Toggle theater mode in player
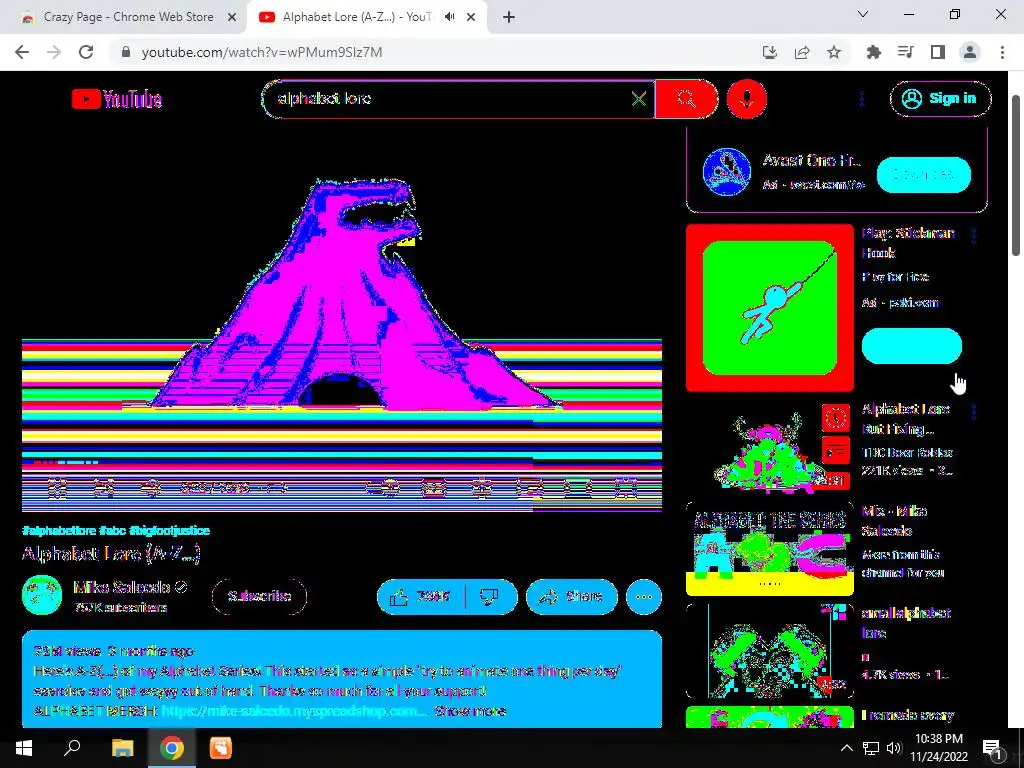This screenshot has width=1024, height=768. 578,487
